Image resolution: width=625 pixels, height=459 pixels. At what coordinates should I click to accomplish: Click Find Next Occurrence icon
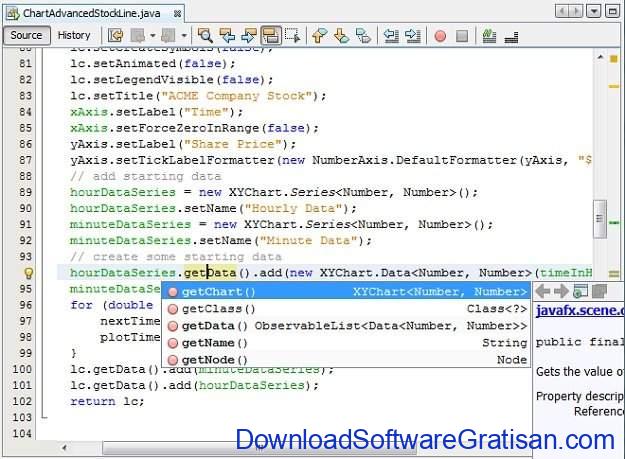[x=249, y=36]
